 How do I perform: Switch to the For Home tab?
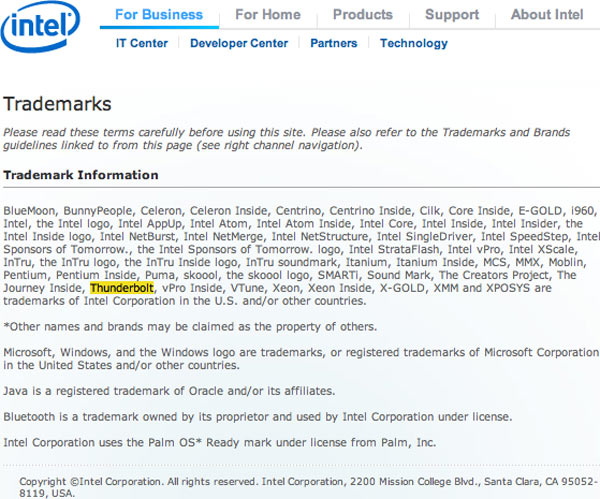click(x=267, y=15)
